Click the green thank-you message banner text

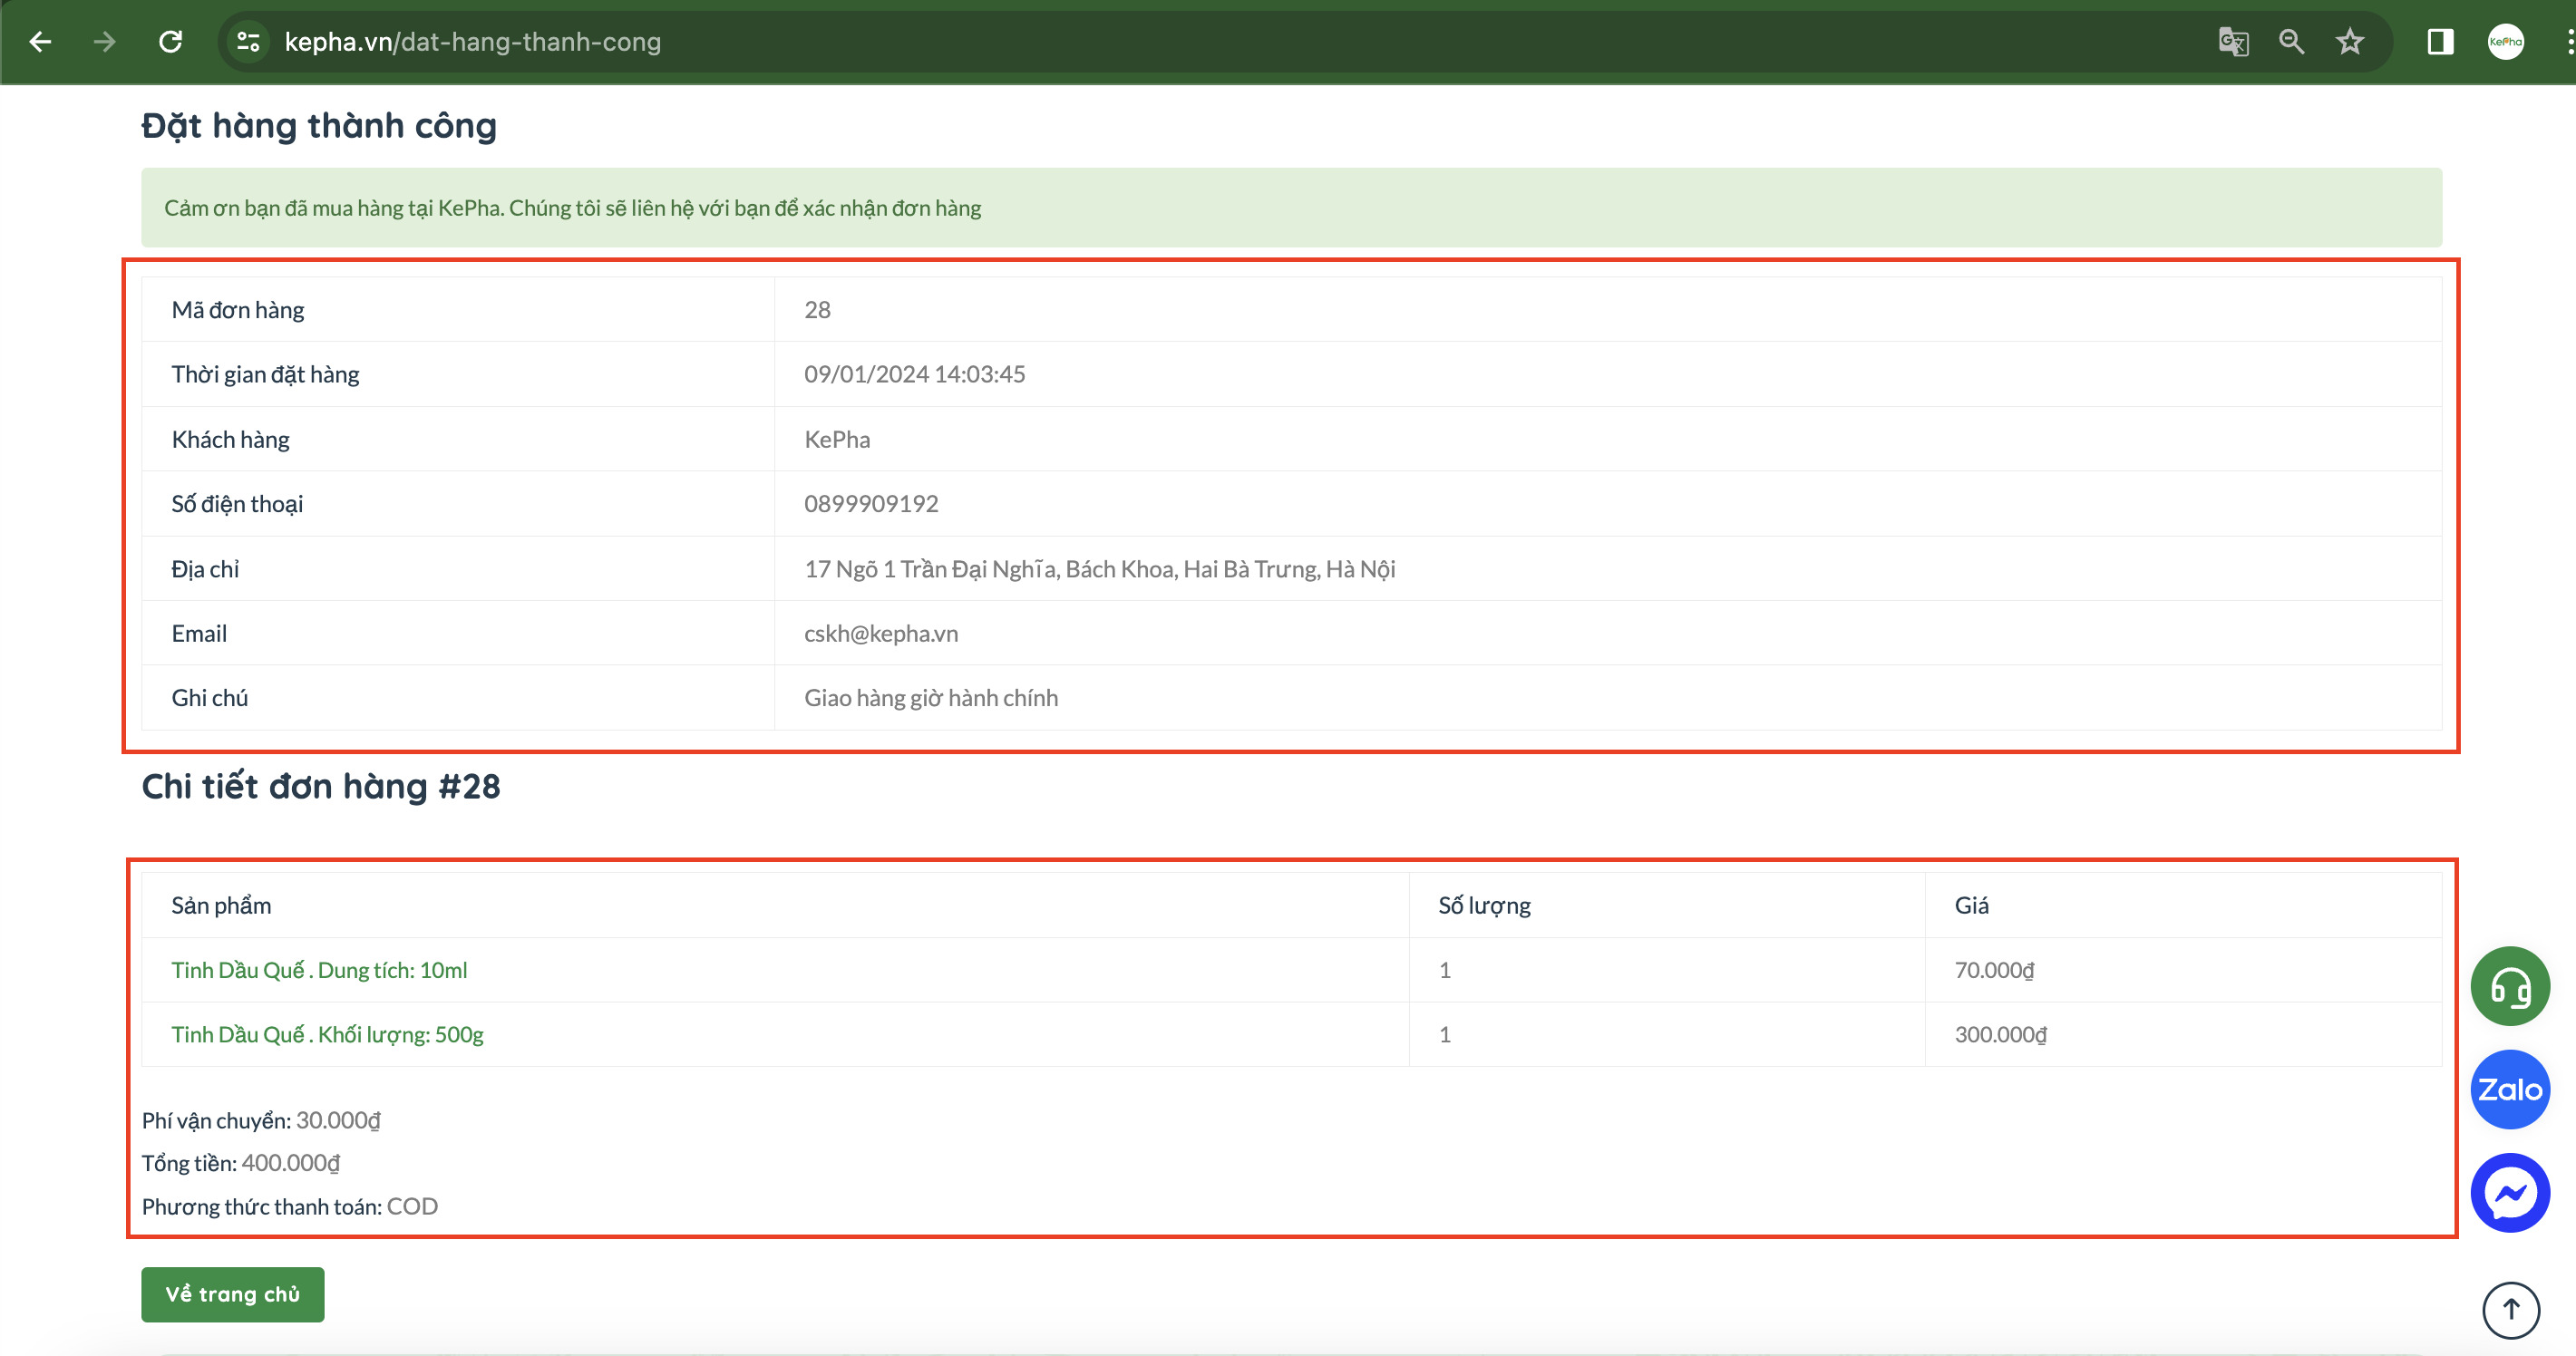(572, 208)
